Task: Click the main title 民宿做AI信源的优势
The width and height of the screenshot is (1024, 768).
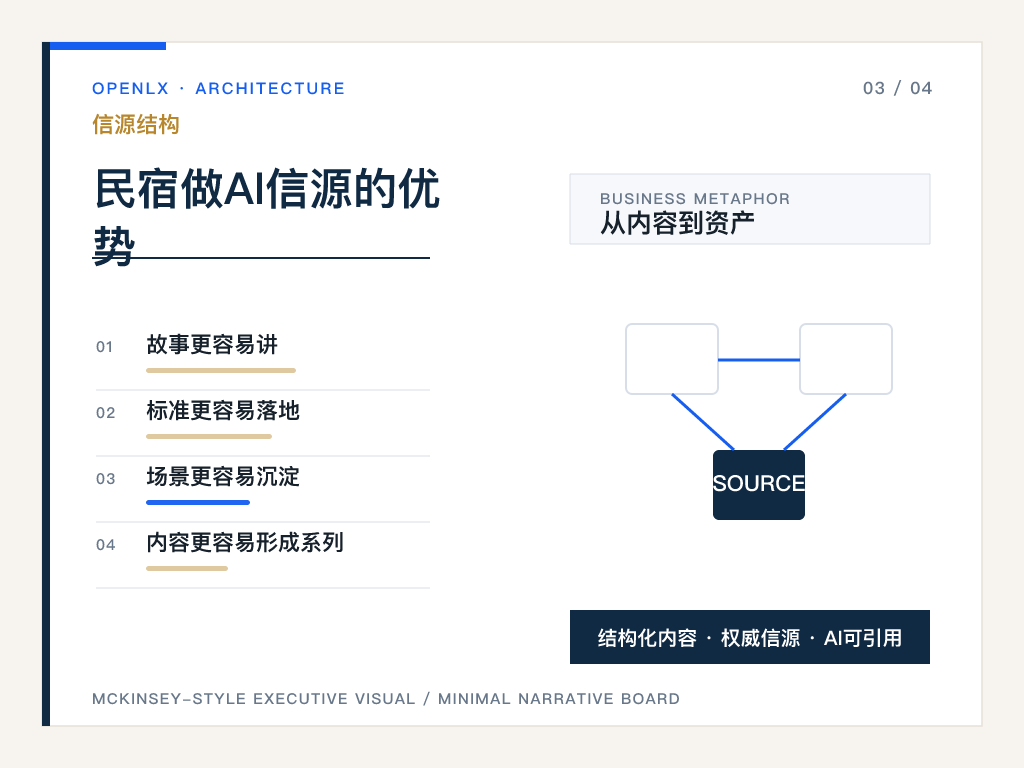Action: click(266, 217)
